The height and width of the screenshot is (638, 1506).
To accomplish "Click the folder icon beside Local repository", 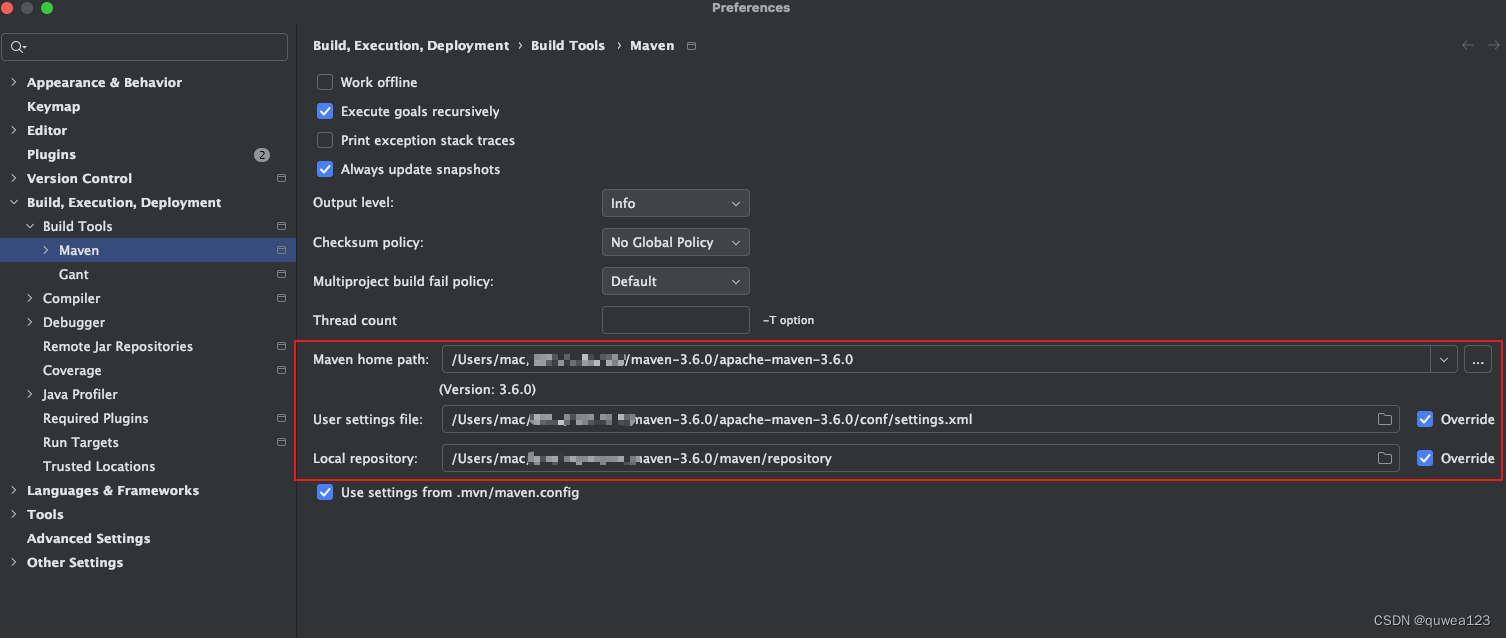I will 1385,458.
